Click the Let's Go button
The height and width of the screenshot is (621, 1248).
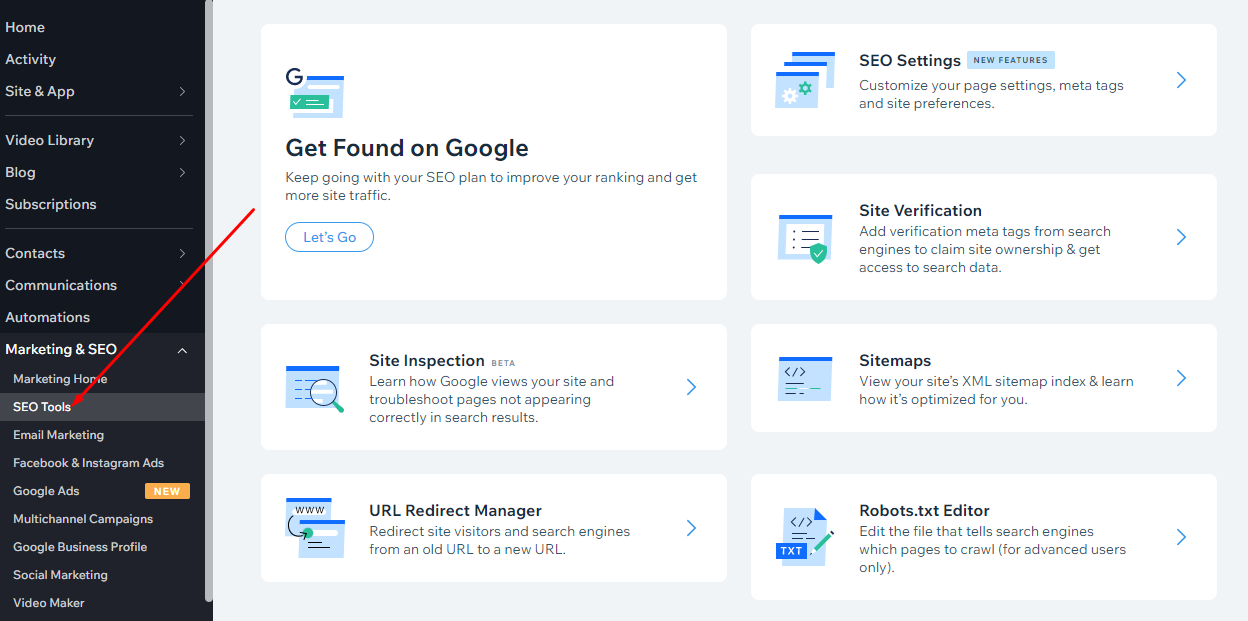point(330,237)
